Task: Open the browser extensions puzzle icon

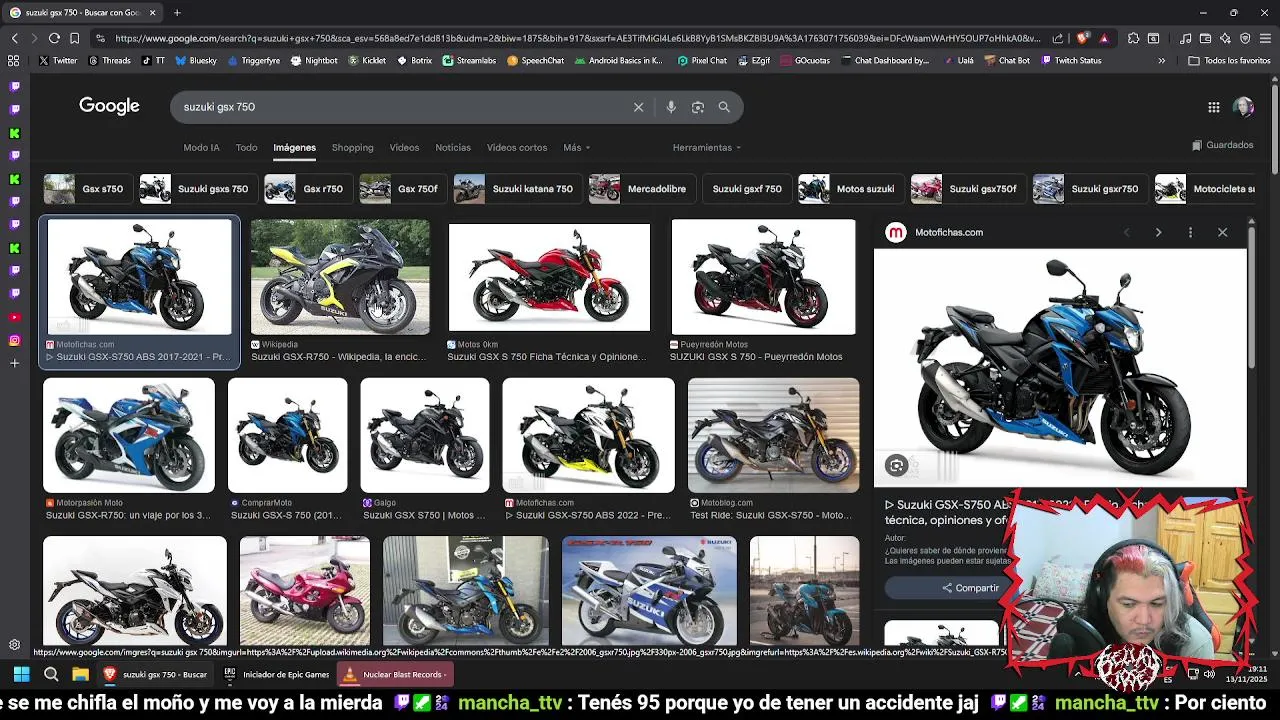Action: point(1133,38)
